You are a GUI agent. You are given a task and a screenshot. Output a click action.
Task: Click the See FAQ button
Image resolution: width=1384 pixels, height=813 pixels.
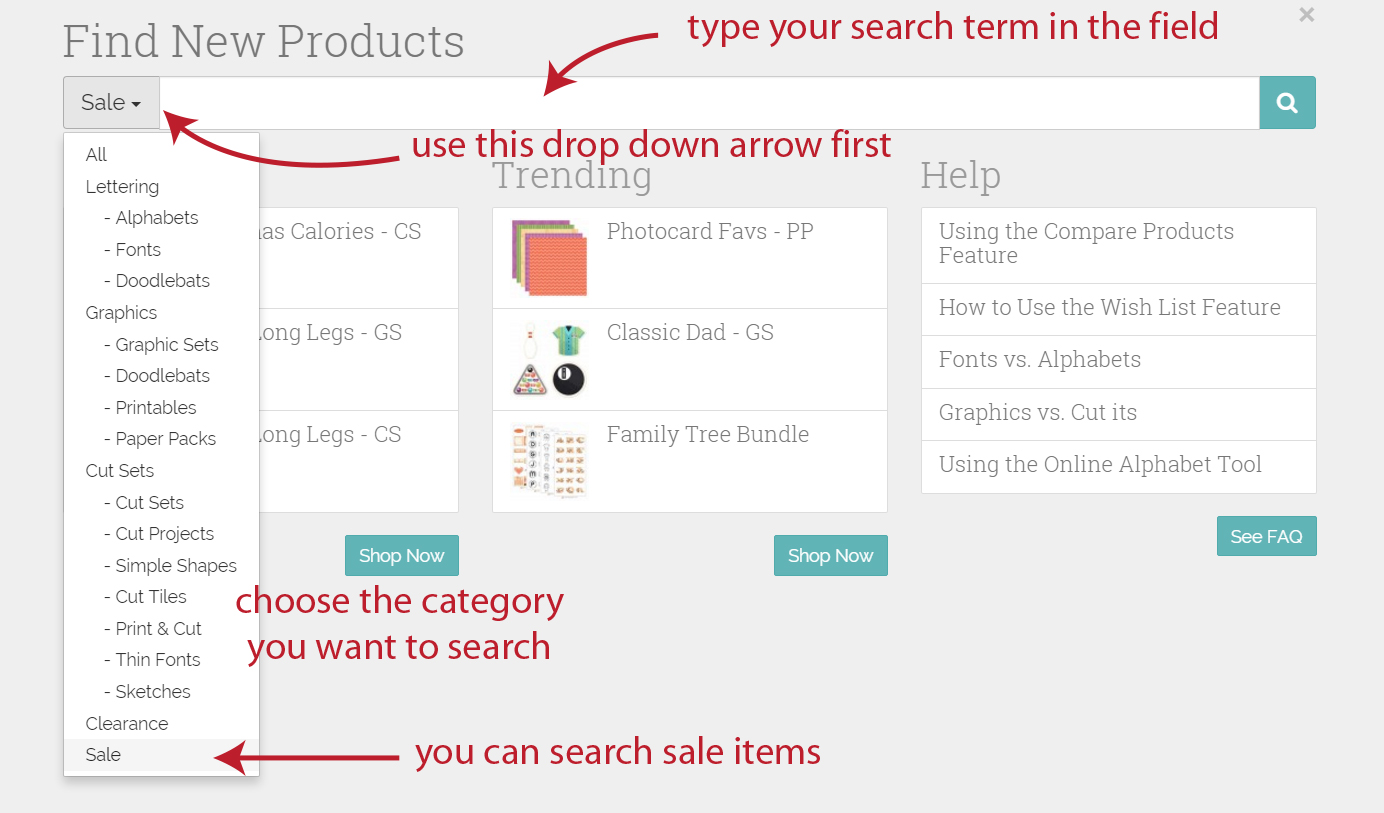click(x=1266, y=537)
